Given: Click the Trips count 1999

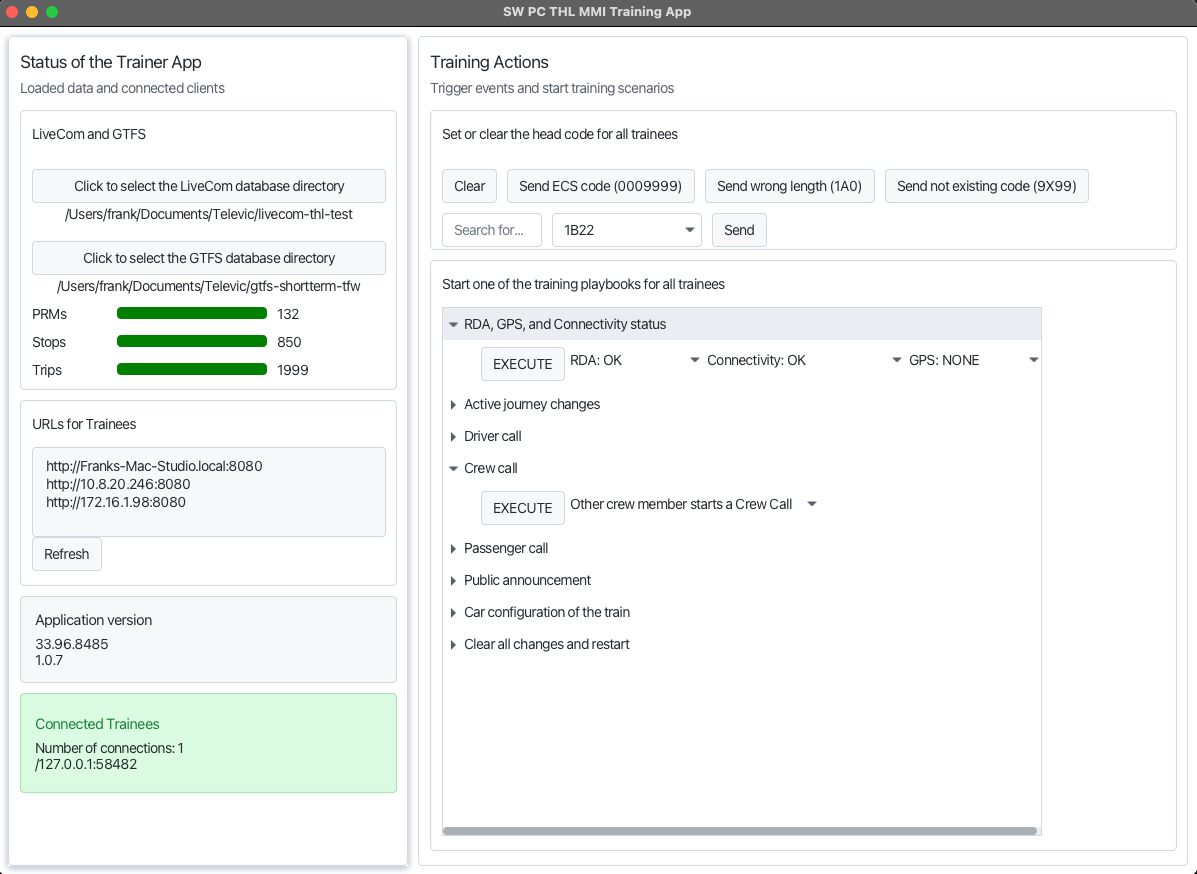Looking at the screenshot, I should [292, 371].
